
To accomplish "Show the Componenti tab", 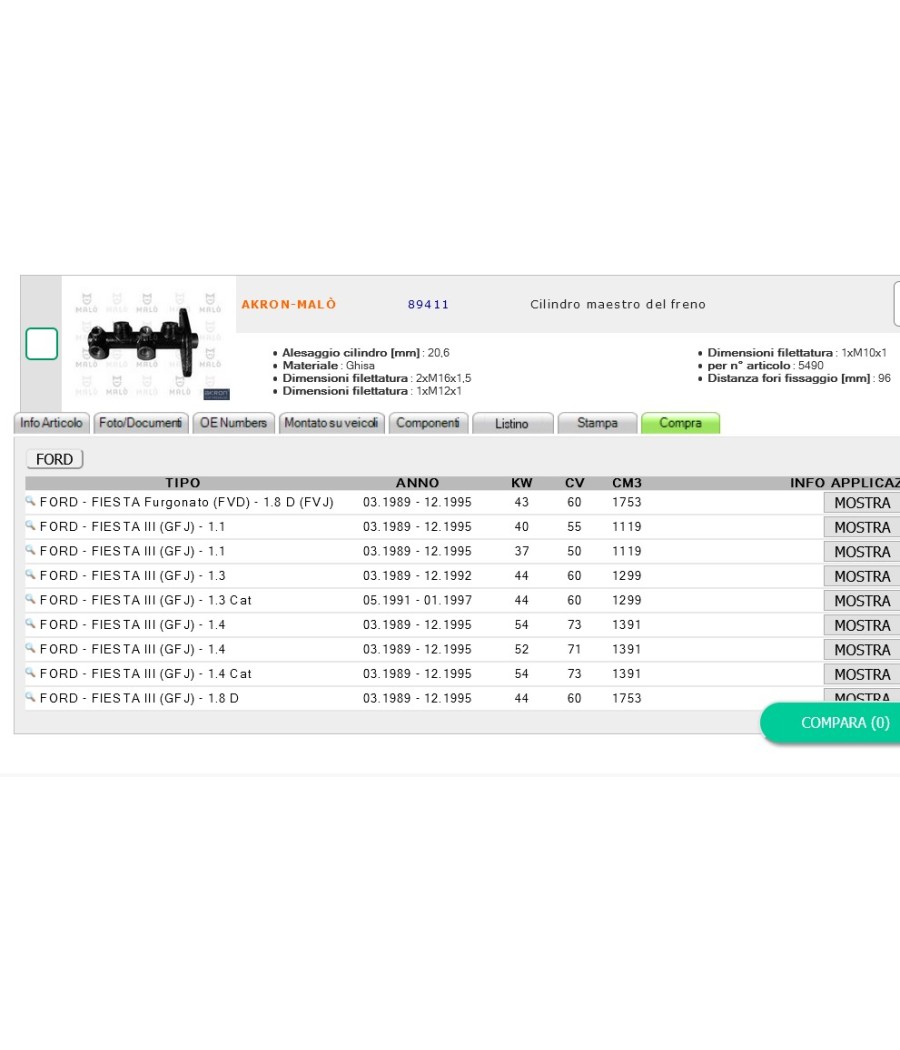I will pyautogui.click(x=428, y=423).
